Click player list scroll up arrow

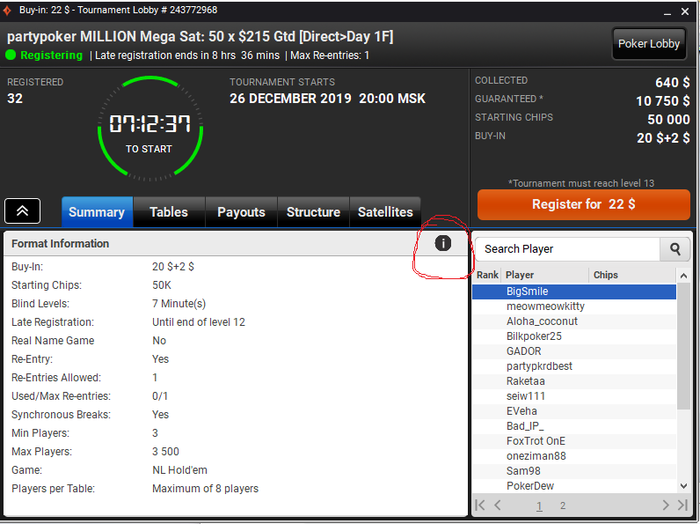tap(683, 276)
